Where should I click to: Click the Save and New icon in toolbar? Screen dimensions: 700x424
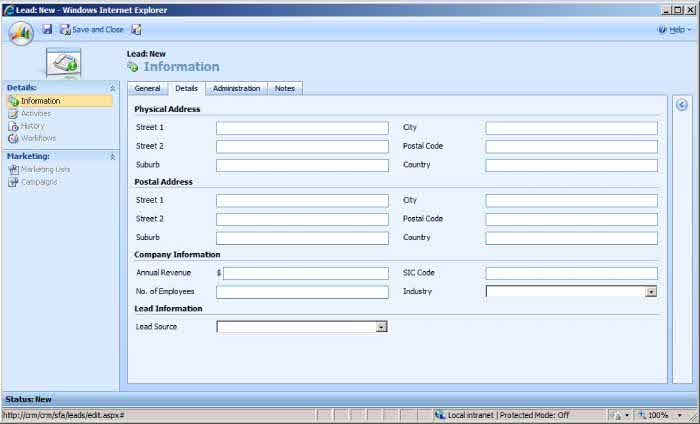point(136,30)
